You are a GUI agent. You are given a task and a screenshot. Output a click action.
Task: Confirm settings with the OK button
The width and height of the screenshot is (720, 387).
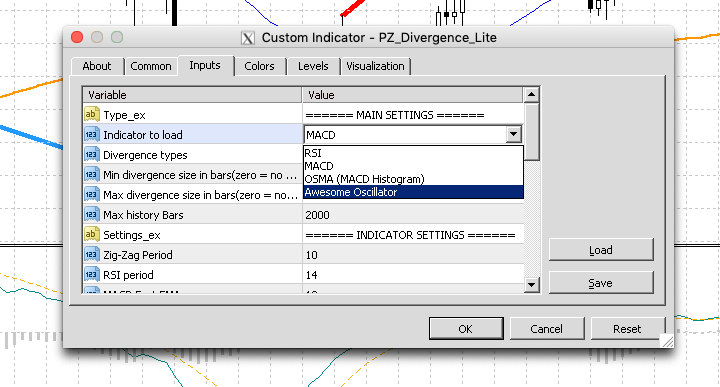[x=466, y=329]
